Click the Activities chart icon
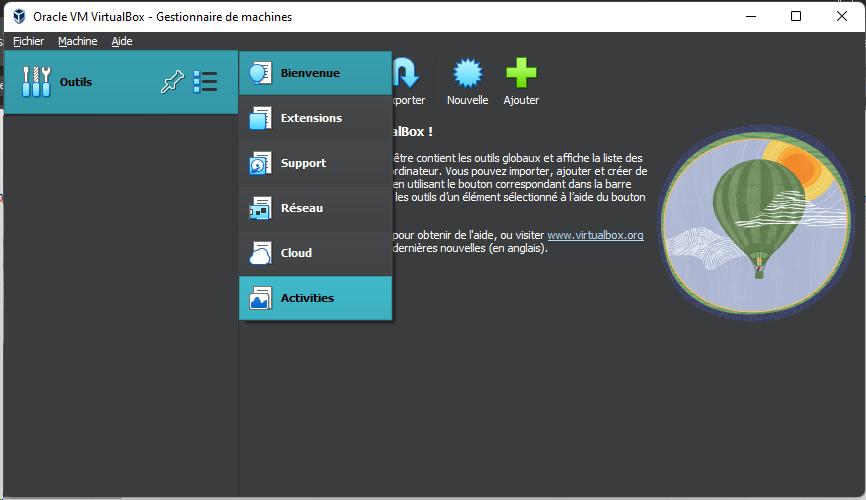The height and width of the screenshot is (500, 866). tap(260, 298)
